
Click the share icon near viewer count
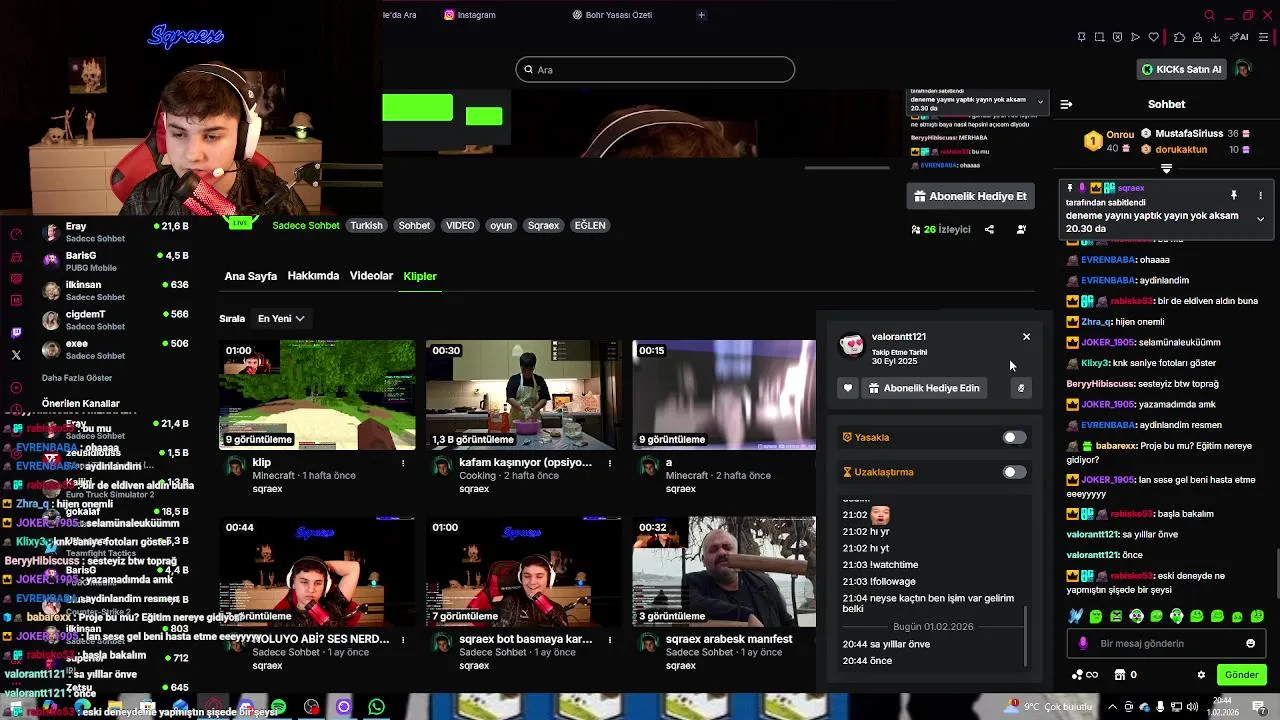pyautogui.click(x=989, y=229)
